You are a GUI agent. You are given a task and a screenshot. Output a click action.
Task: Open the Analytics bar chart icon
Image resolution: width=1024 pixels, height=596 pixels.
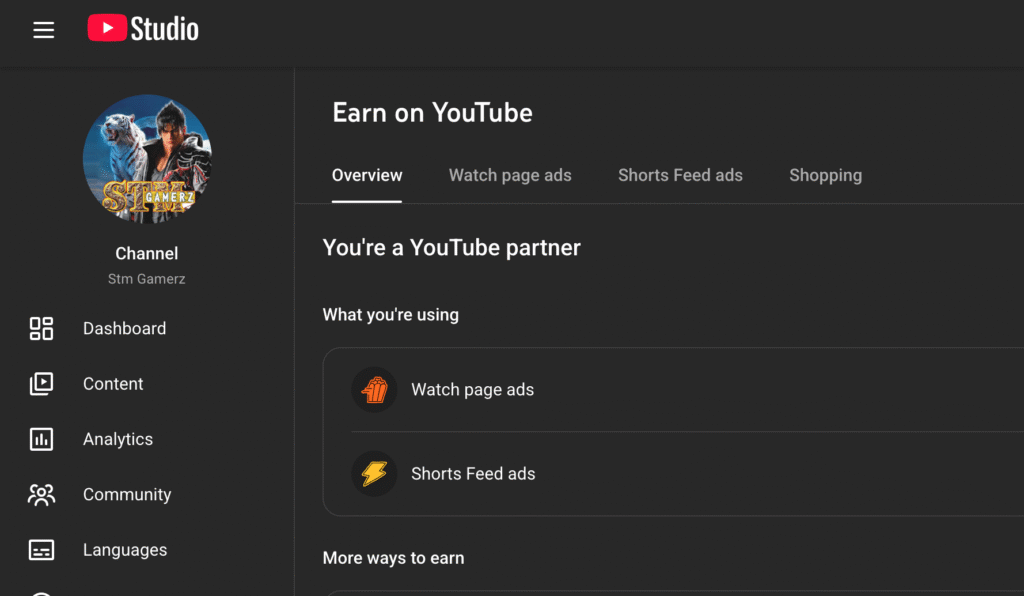click(41, 439)
